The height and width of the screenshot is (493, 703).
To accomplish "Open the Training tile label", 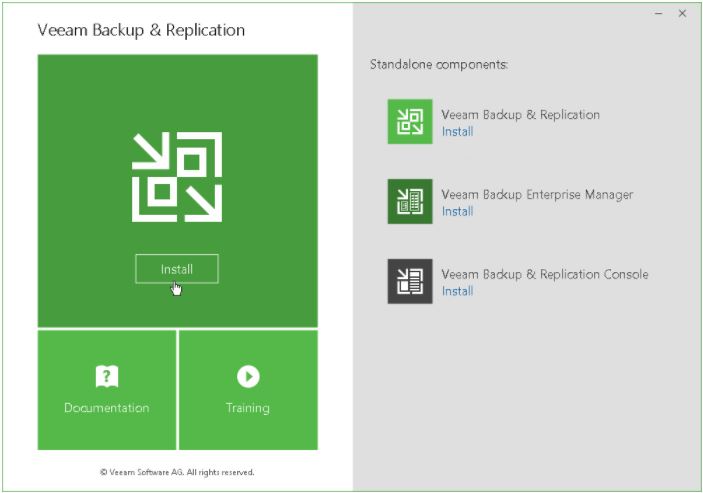I will (248, 408).
